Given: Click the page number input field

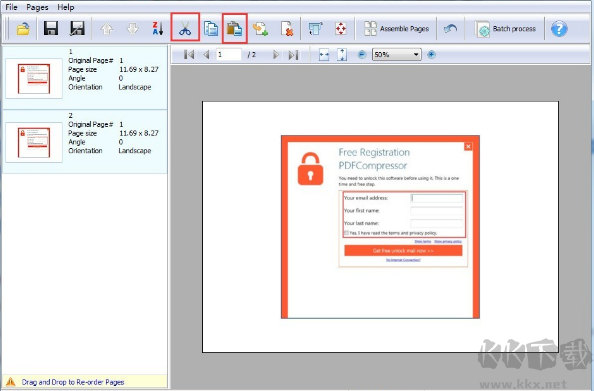Looking at the screenshot, I should [228, 55].
